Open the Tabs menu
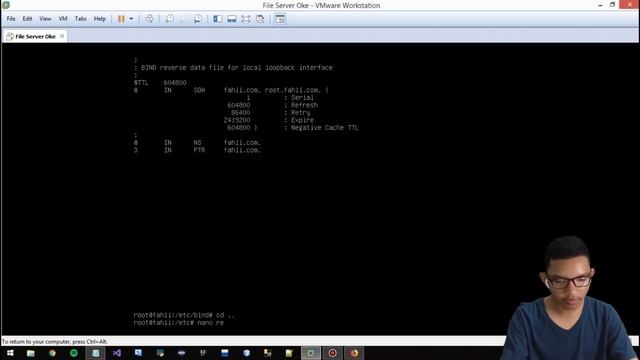The width and height of the screenshot is (640, 360). [x=80, y=19]
